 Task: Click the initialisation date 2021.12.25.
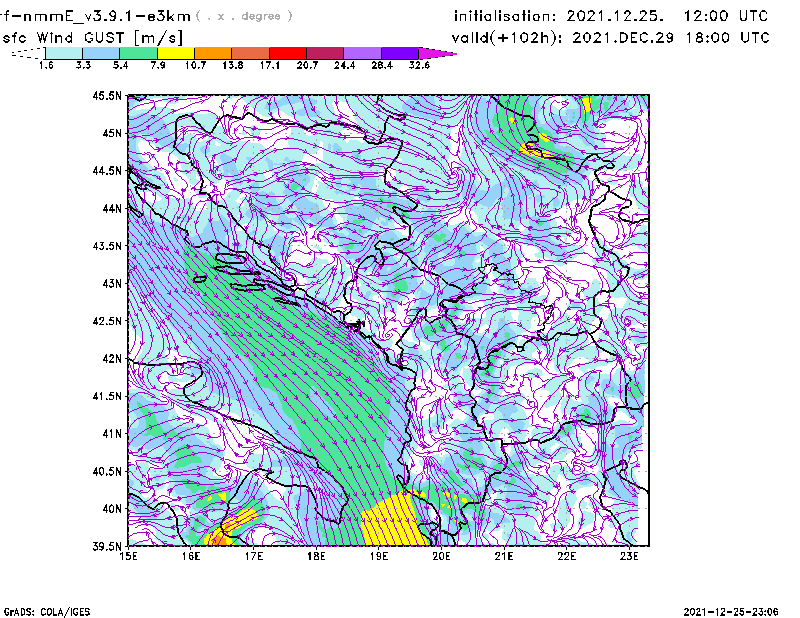[615, 16]
